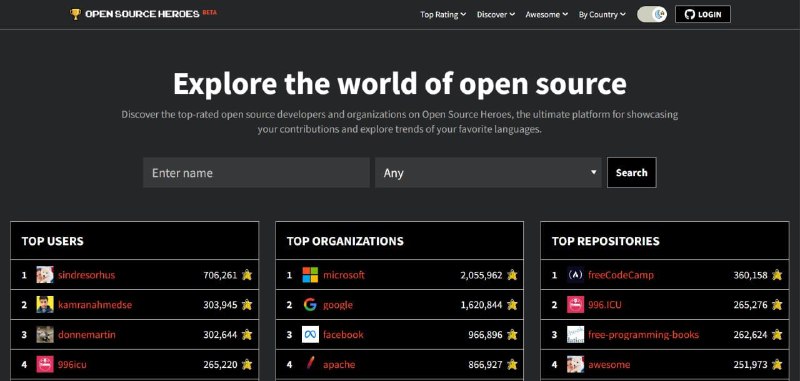Click the BETA badge text

210,12
